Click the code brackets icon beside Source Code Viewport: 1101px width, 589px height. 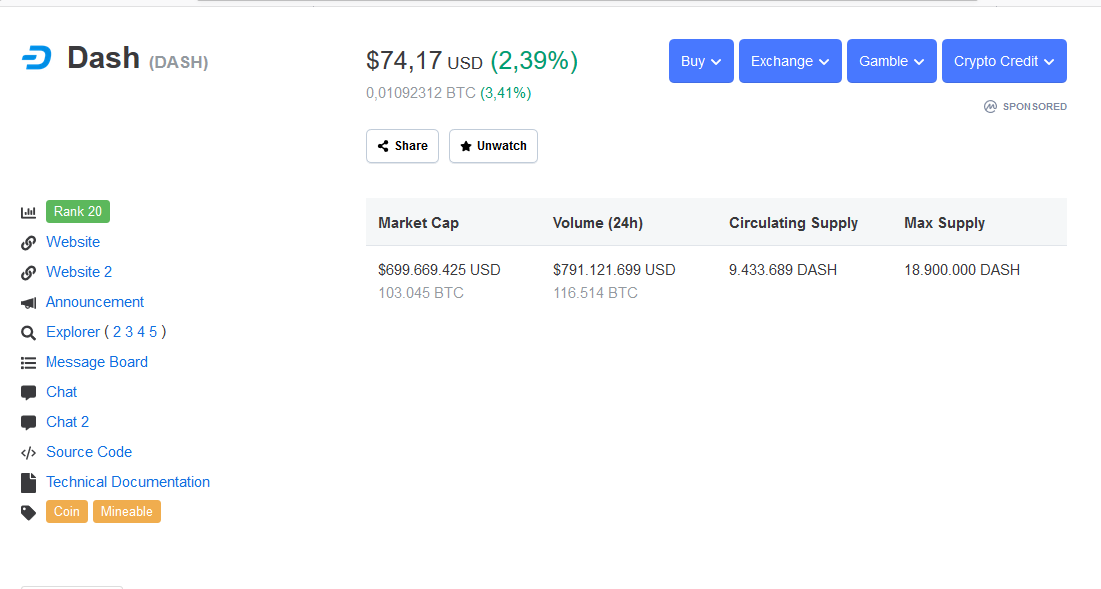coord(28,453)
